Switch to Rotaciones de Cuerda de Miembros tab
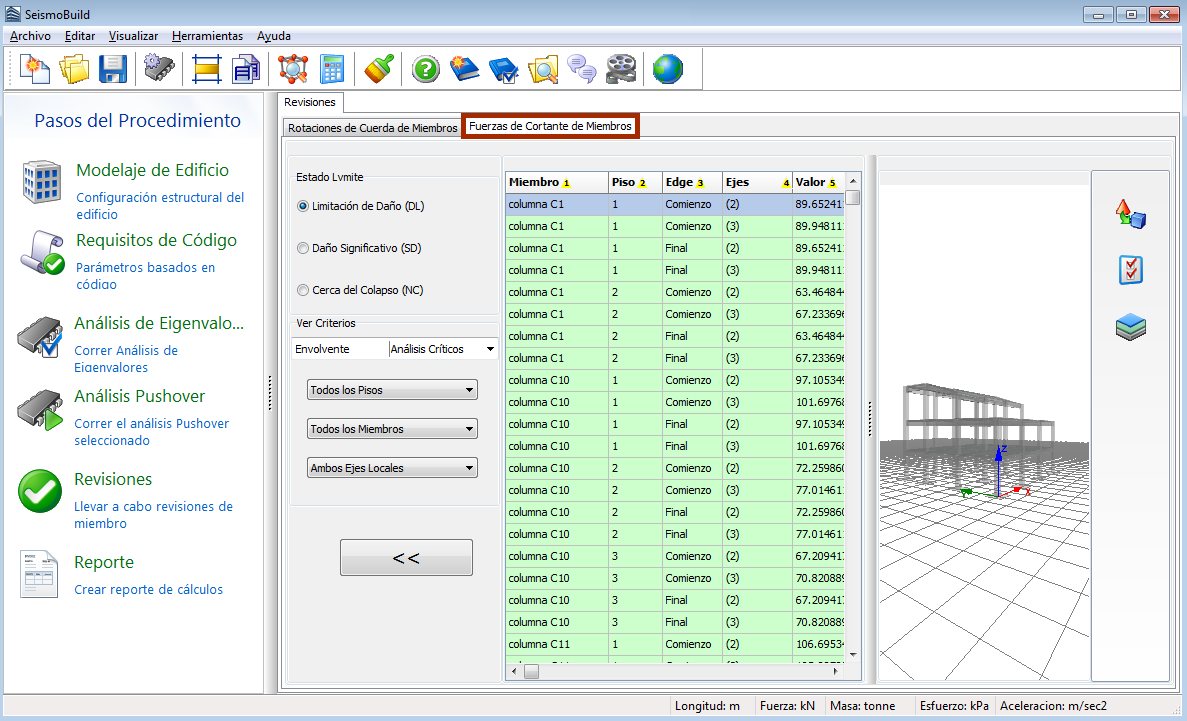 pyautogui.click(x=372, y=128)
